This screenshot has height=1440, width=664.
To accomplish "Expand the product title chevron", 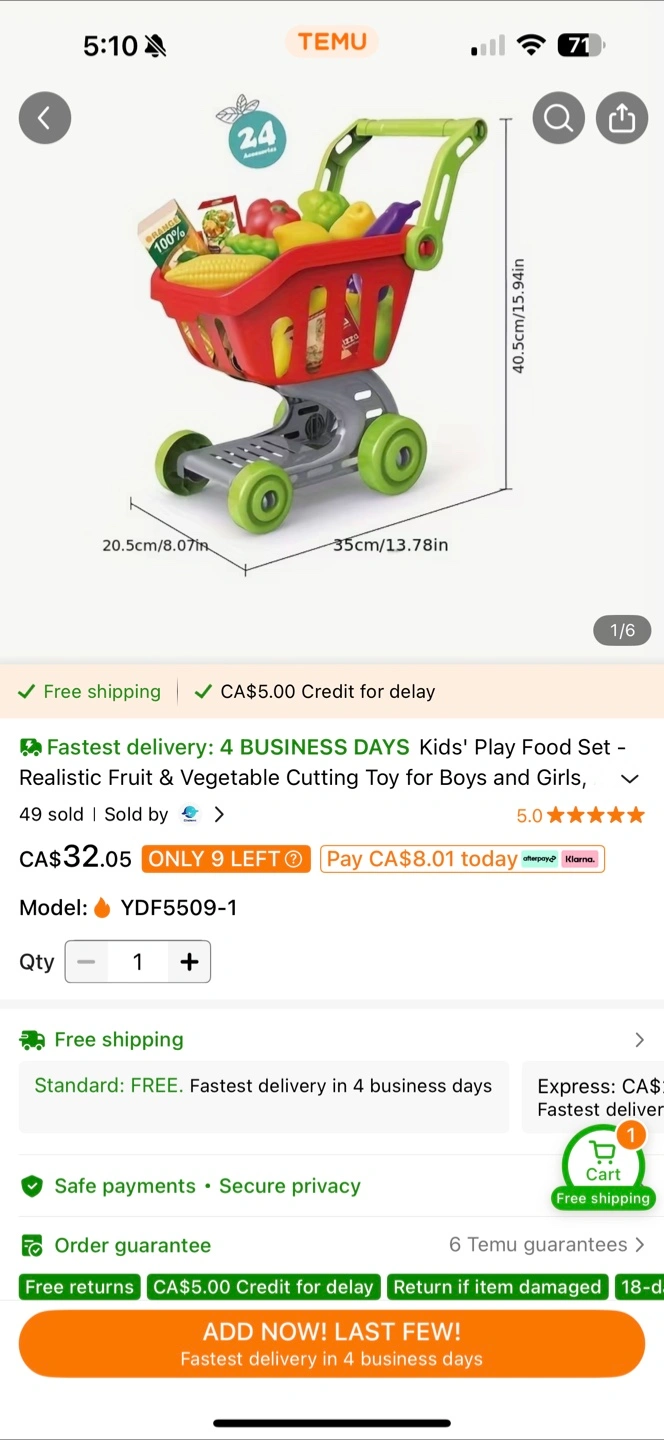I will tap(629, 779).
